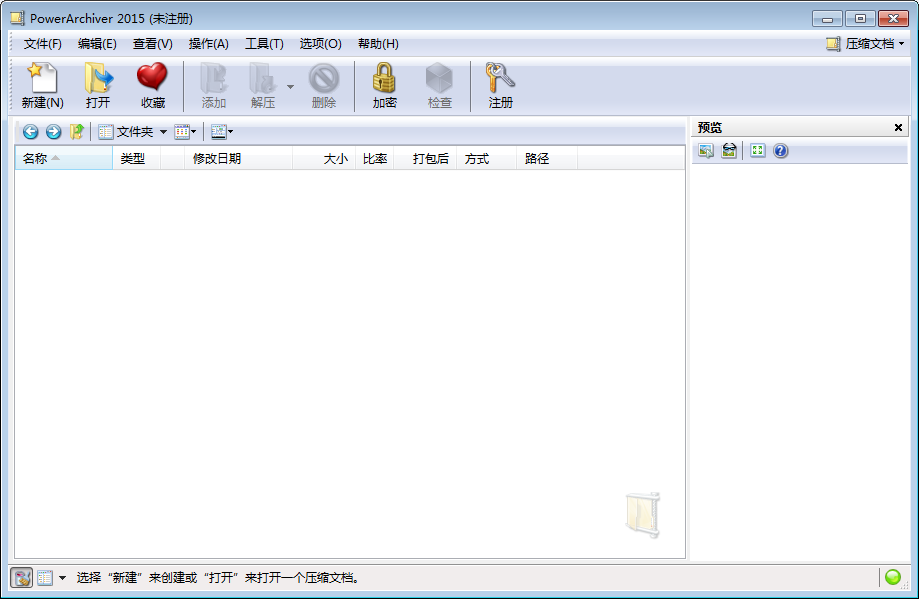This screenshot has height=599, width=919.
Task: Open the 选项(O) menu
Action: click(x=321, y=44)
